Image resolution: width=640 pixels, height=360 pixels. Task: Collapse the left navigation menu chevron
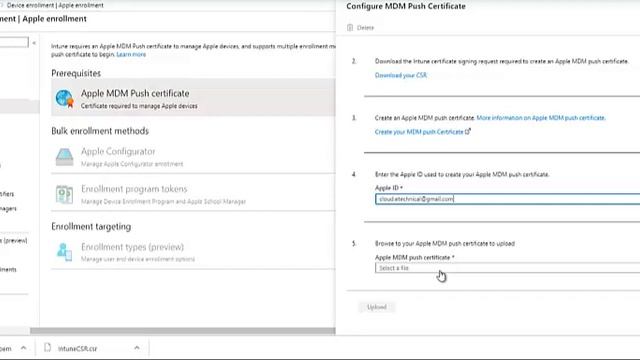34,42
